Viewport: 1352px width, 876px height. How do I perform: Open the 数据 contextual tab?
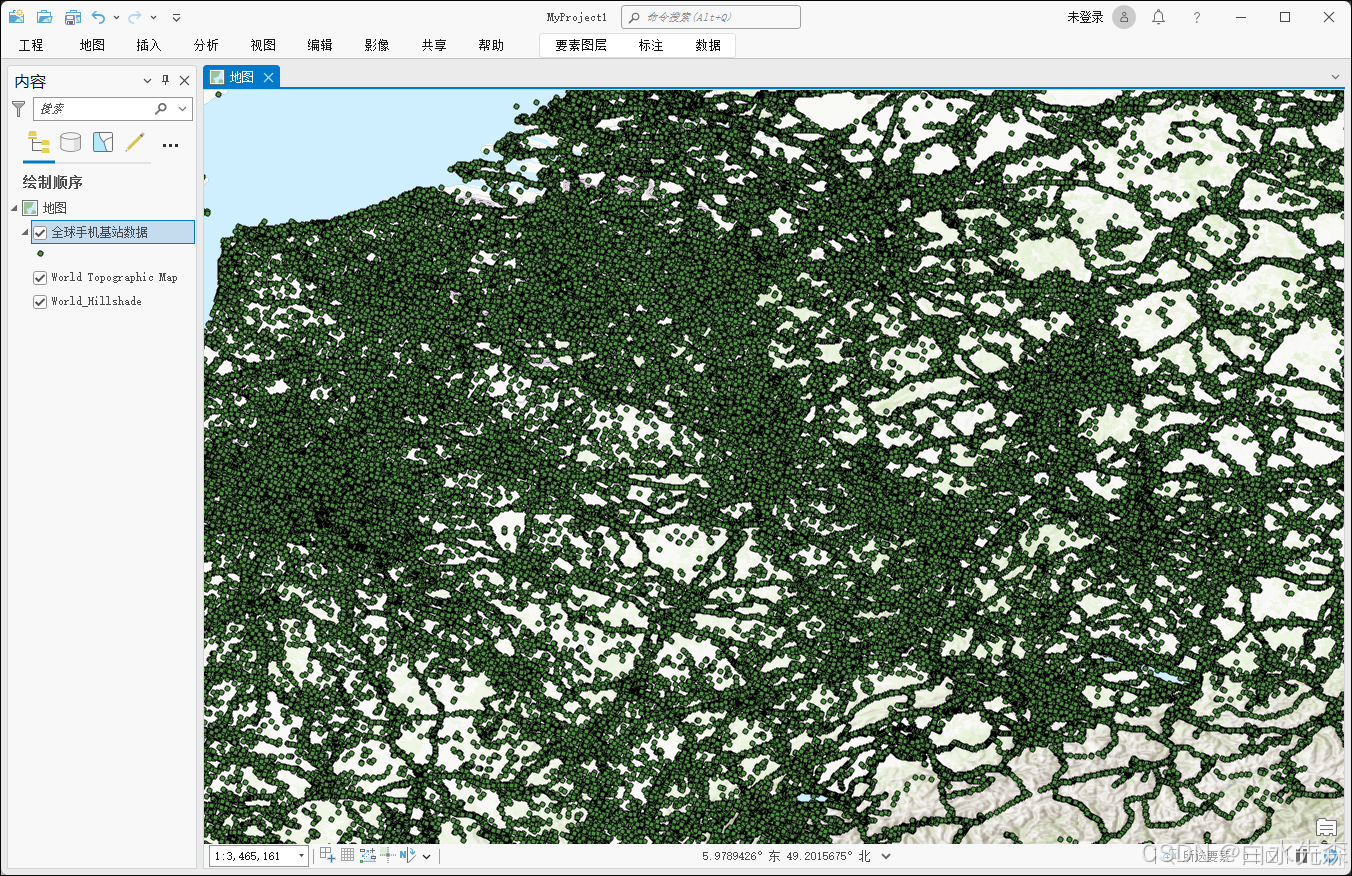708,45
